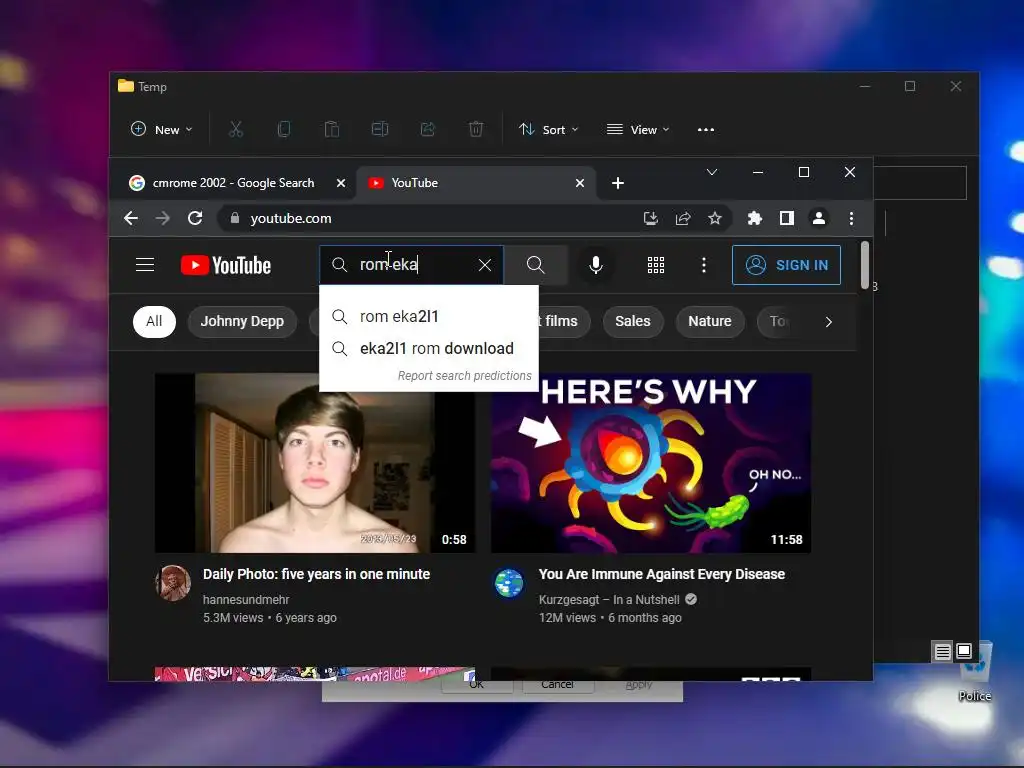
Task: Select the Police desktop icon
Action: point(974,671)
